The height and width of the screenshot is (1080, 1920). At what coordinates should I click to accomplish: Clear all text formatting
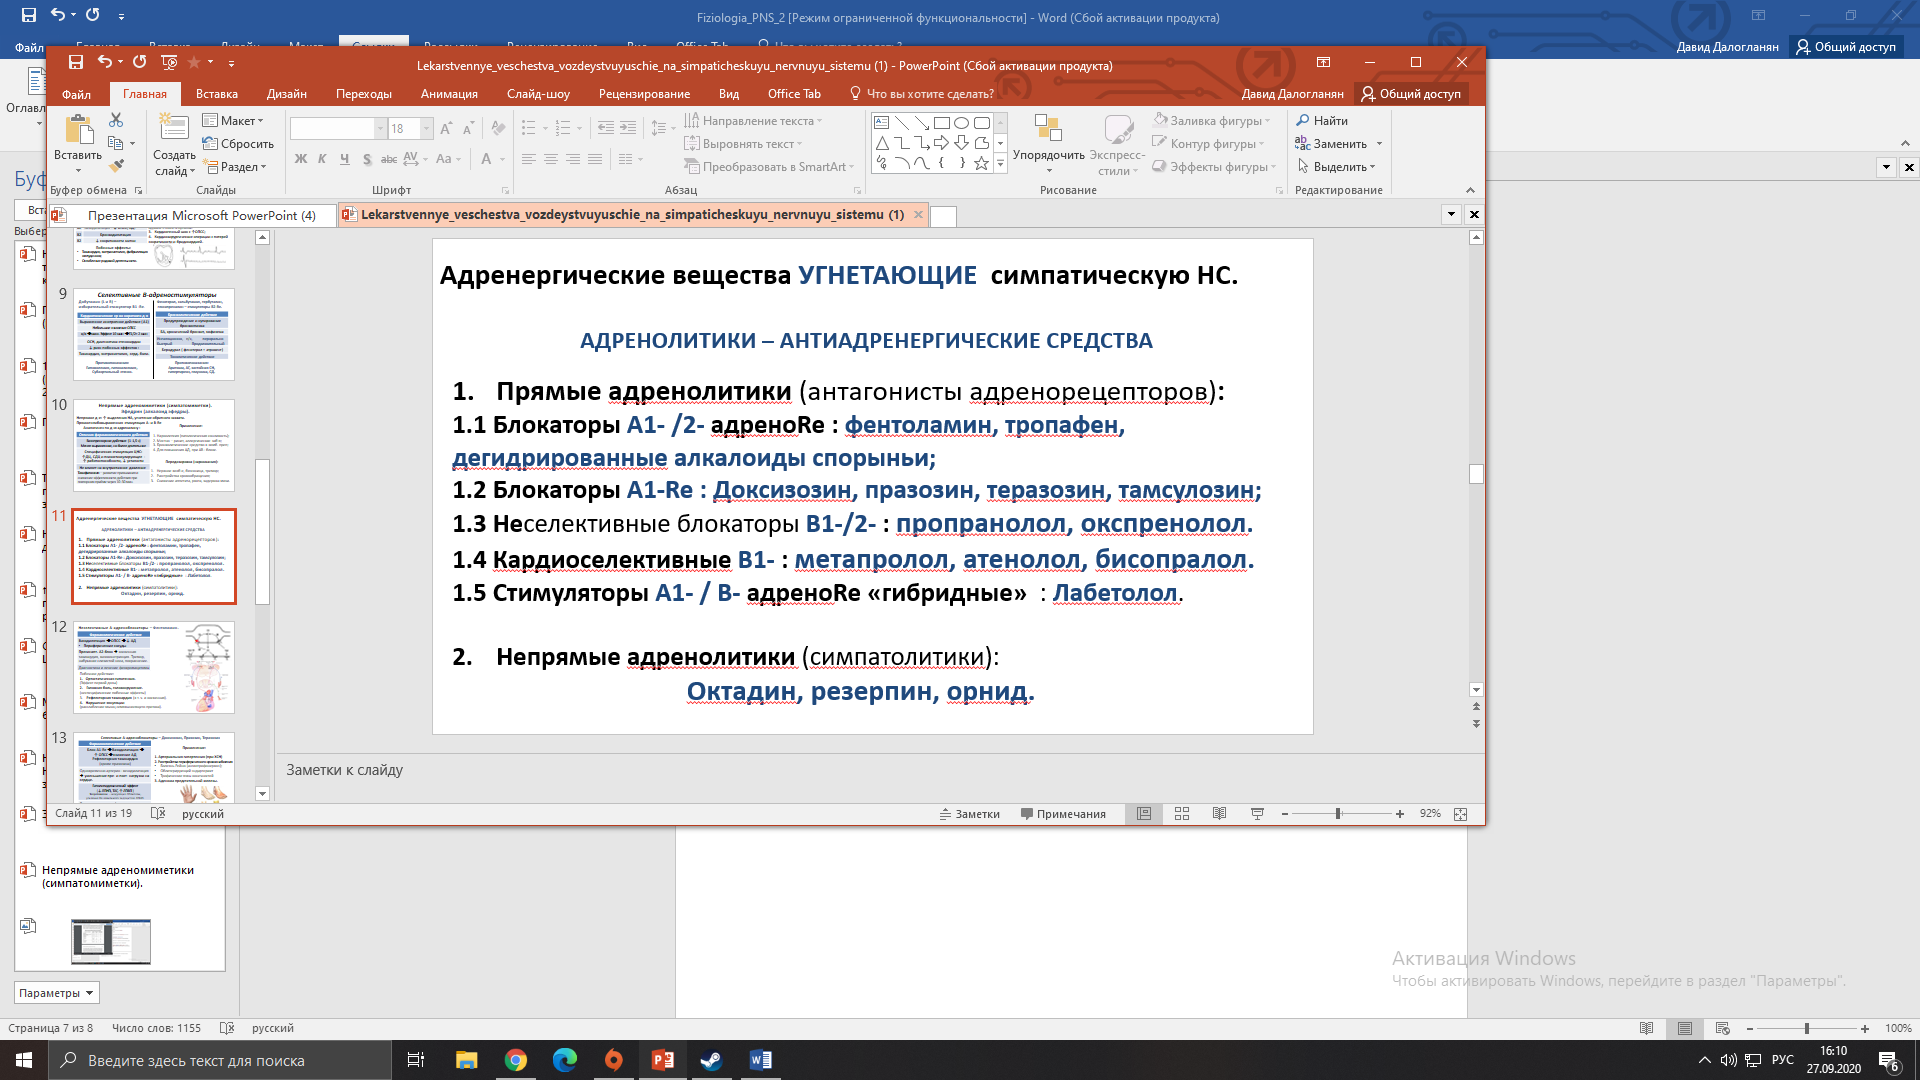click(498, 129)
